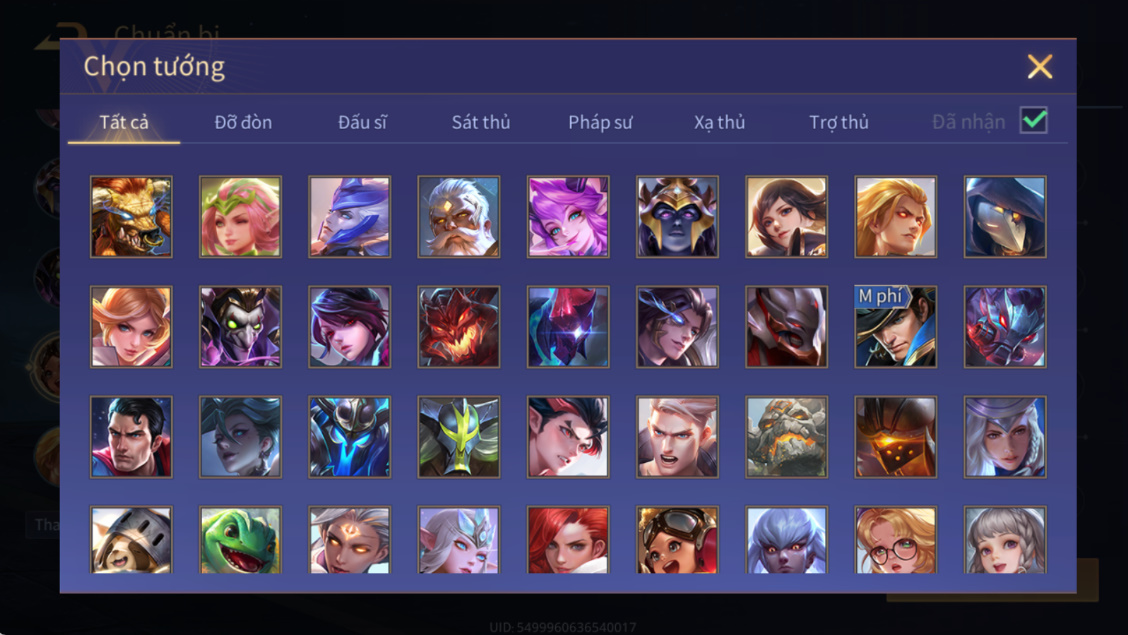Screen dimensions: 1128x635
Task: Choose the purple-haired bunny girl hero
Action: coord(568,216)
